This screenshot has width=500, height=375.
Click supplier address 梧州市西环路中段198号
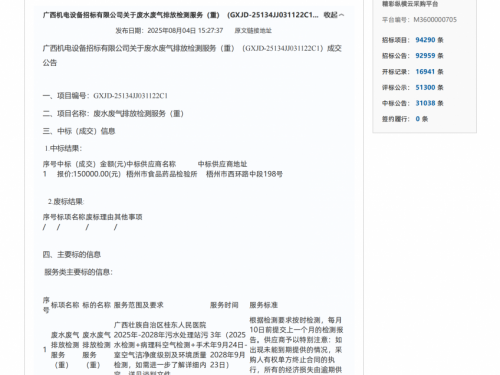coord(244,174)
